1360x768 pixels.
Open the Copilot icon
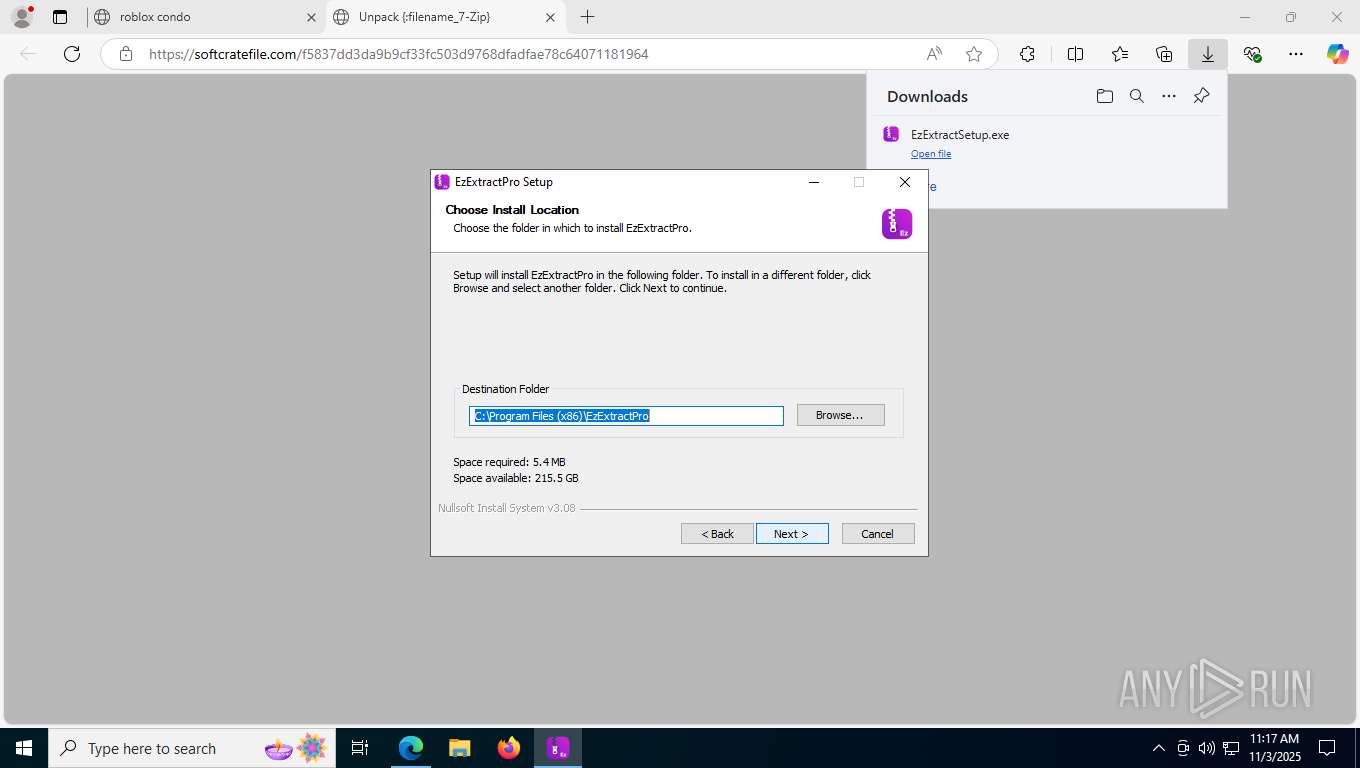click(x=1338, y=54)
